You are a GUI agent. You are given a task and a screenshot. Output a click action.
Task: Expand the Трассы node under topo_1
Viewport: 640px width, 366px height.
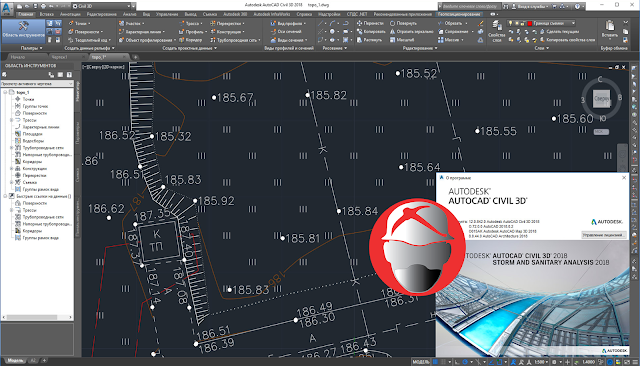[x=11, y=120]
